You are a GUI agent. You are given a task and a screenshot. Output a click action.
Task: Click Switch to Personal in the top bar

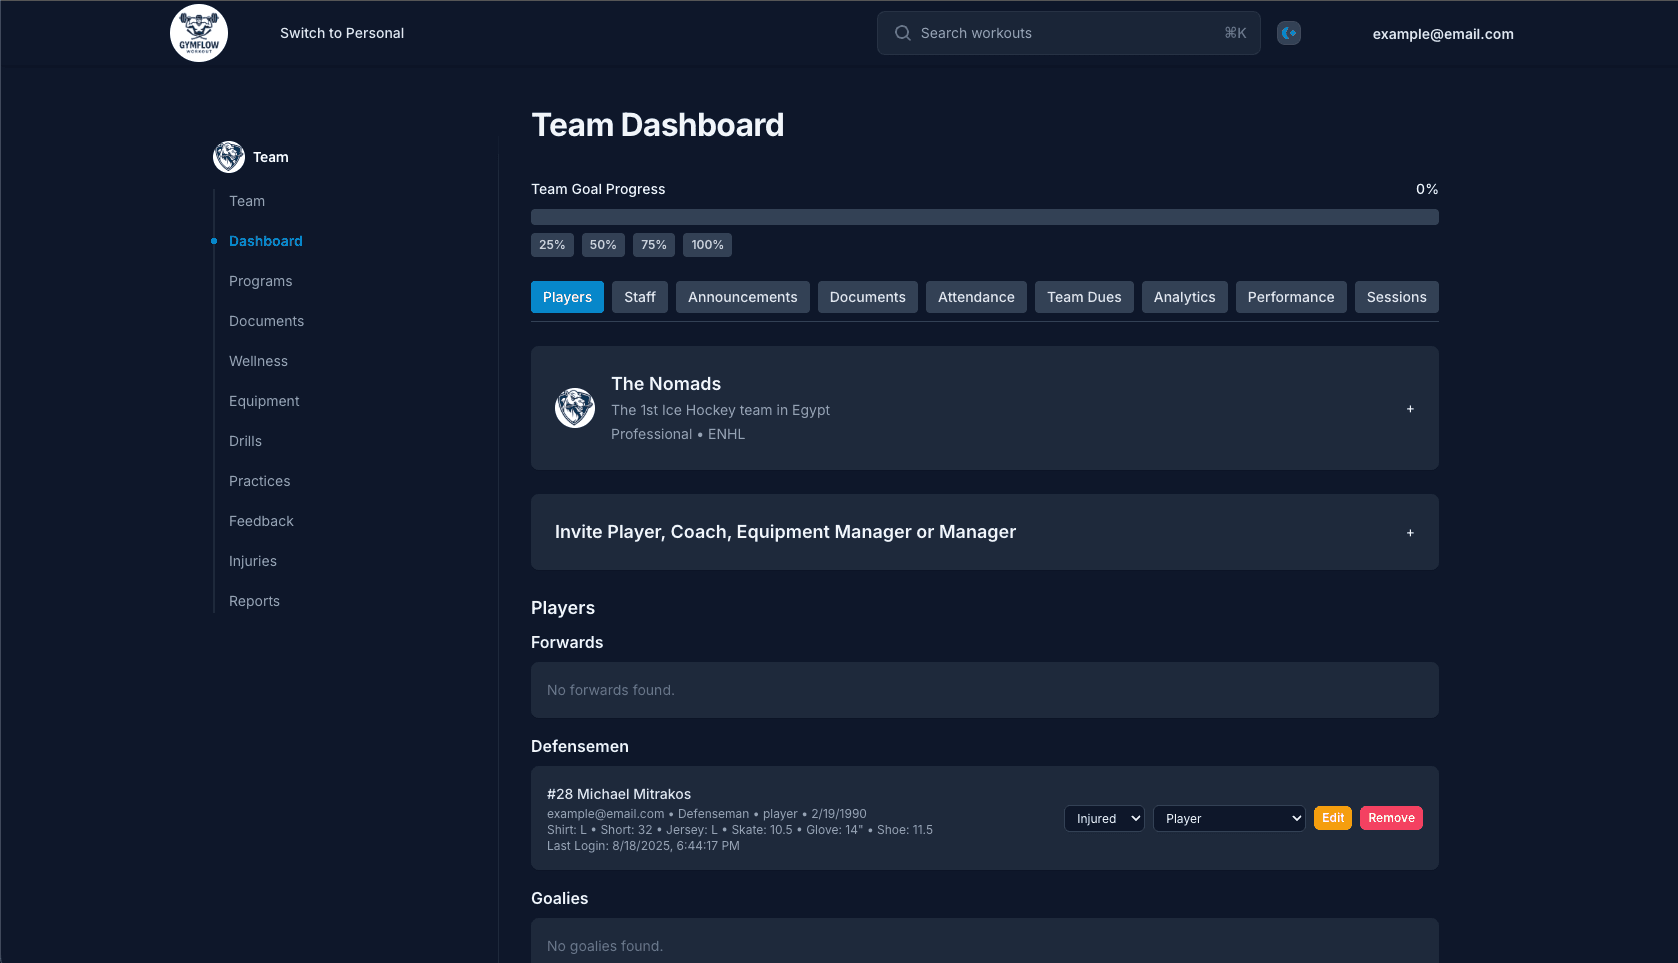(x=341, y=32)
